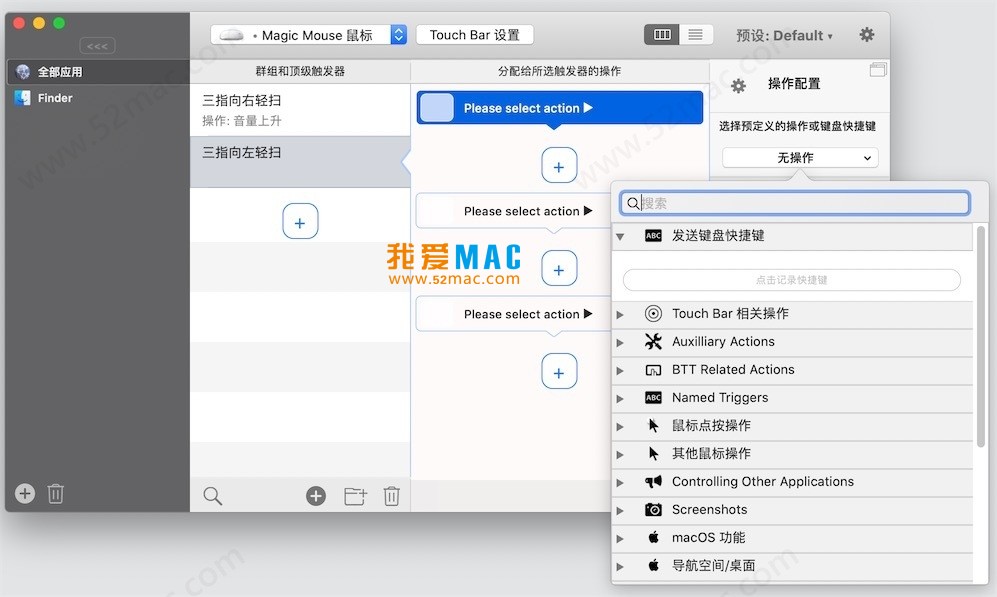This screenshot has width=997, height=597.
Task: Expand BTT Related Actions triangle
Action: pyautogui.click(x=620, y=370)
